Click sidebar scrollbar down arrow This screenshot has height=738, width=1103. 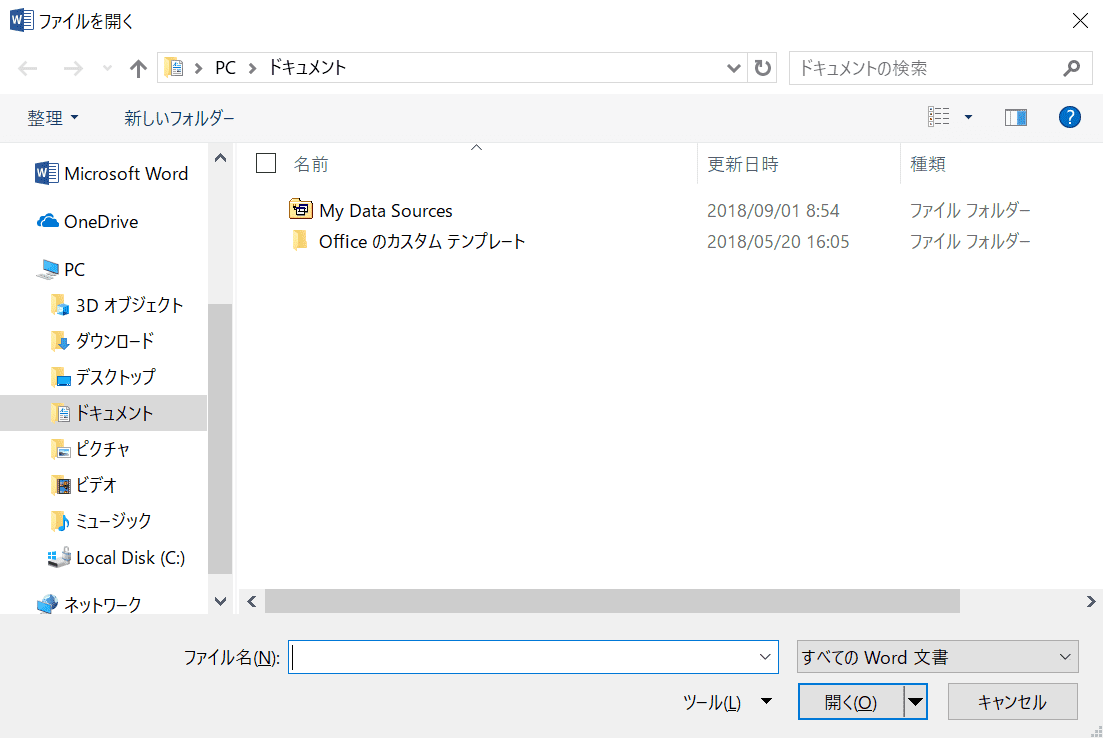[220, 601]
